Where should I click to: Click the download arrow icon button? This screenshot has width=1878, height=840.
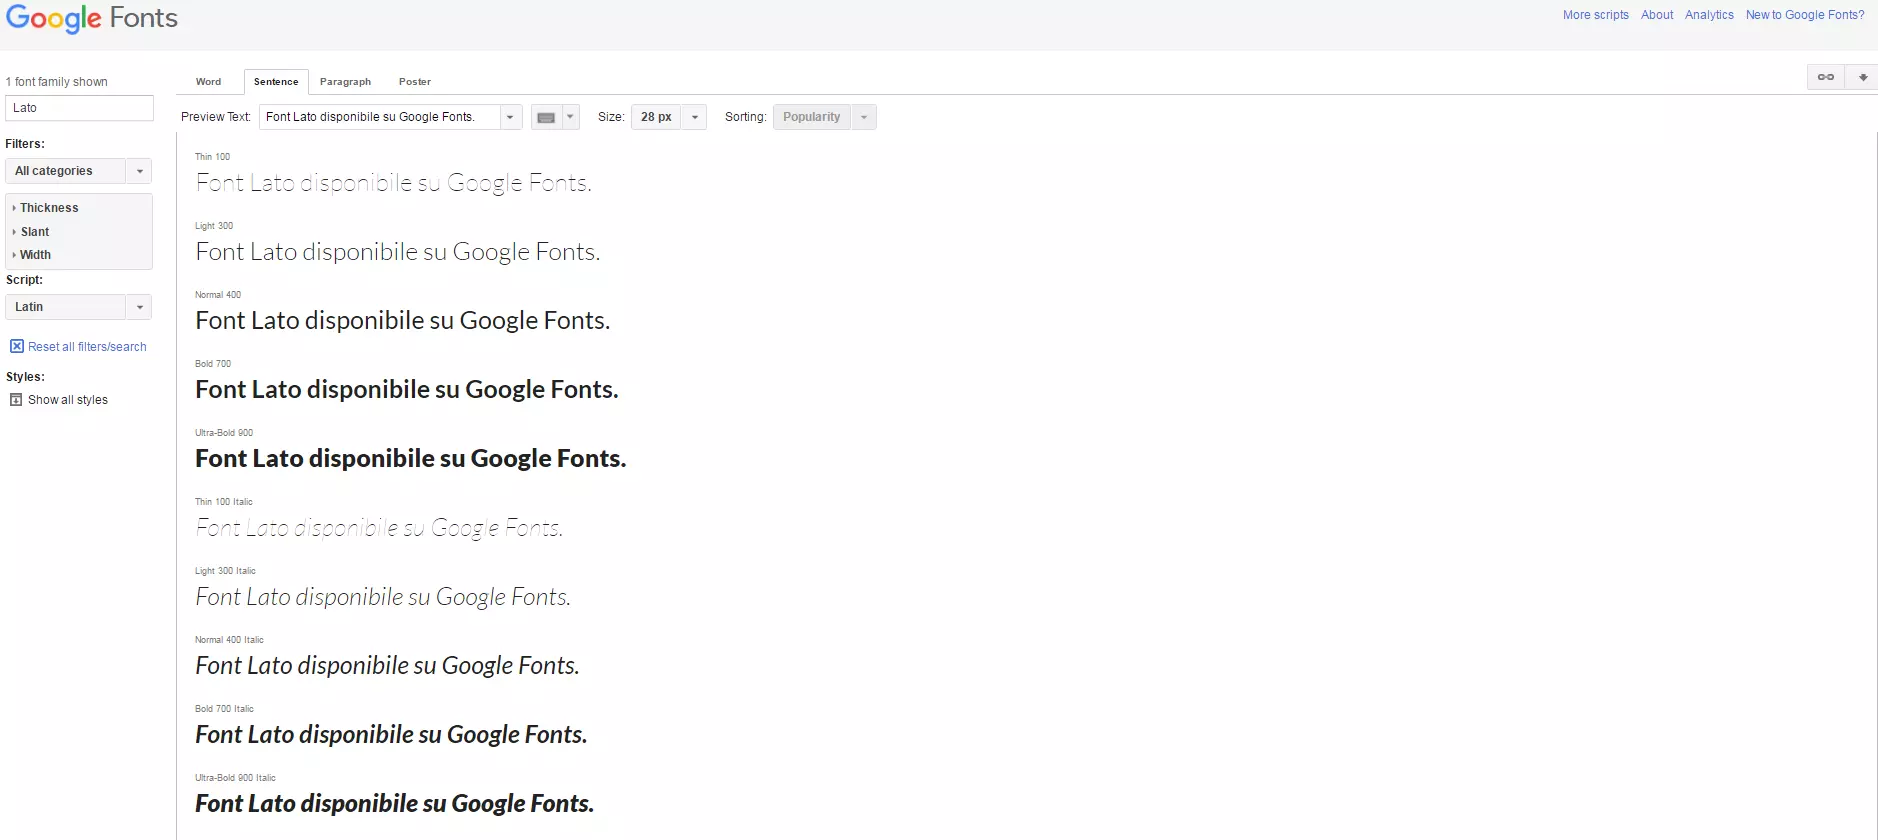(x=1862, y=77)
